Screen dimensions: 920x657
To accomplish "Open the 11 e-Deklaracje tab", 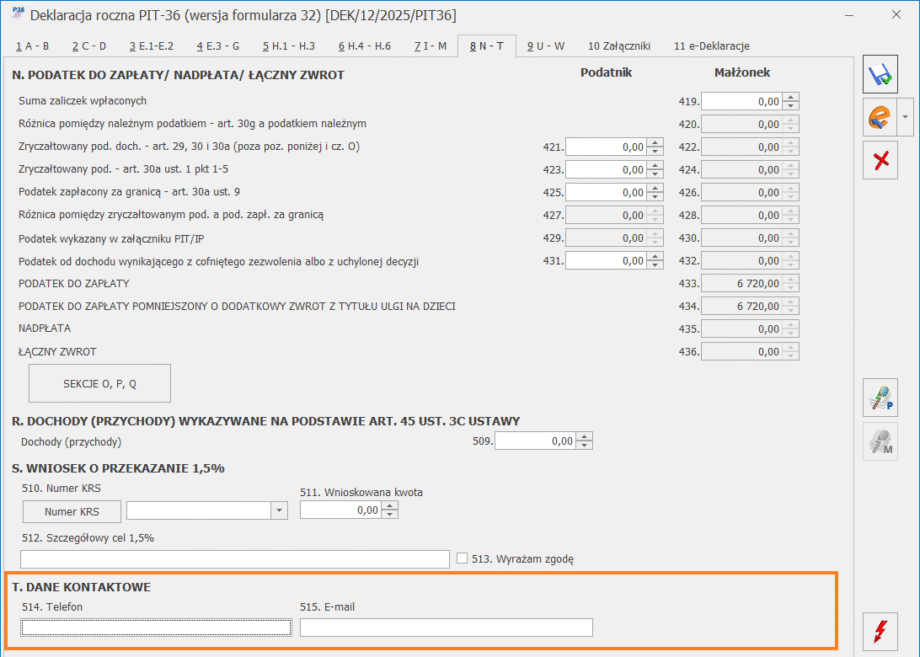I will [712, 46].
